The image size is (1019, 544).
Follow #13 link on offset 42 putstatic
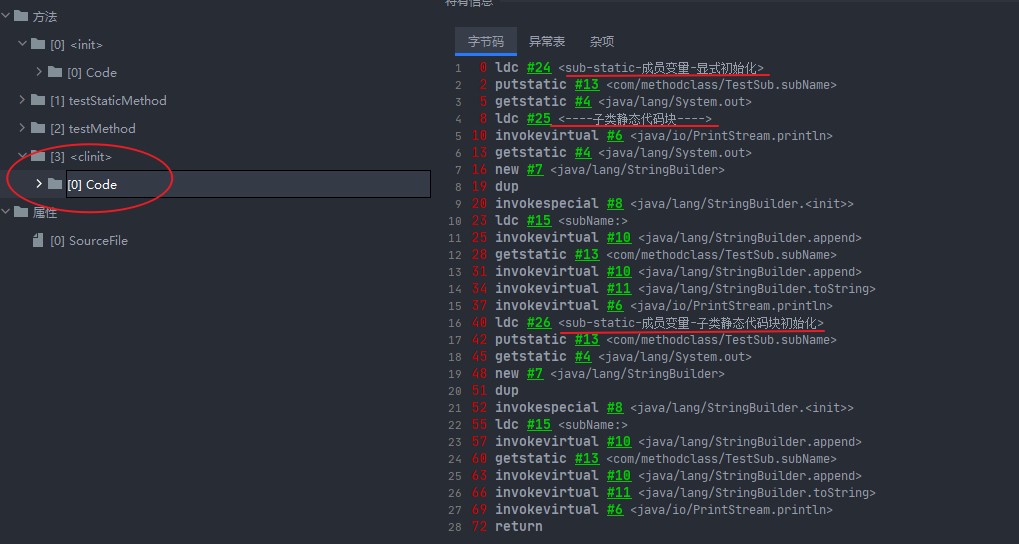(587, 339)
